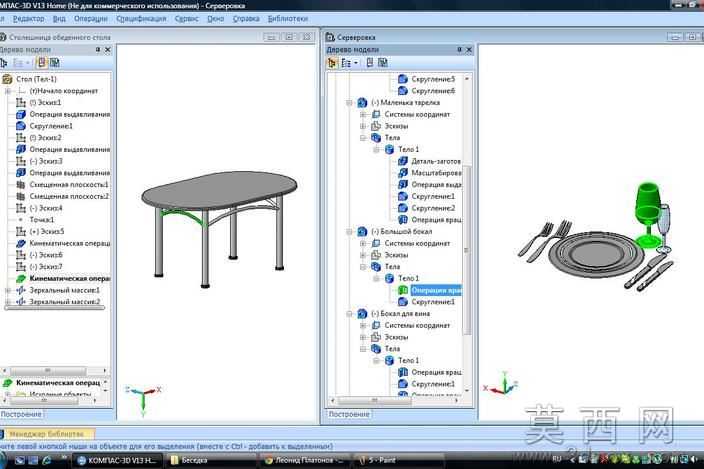Switch to Менеджер библиотек tab
Screen dimensions: 704x469
[x=46, y=434]
